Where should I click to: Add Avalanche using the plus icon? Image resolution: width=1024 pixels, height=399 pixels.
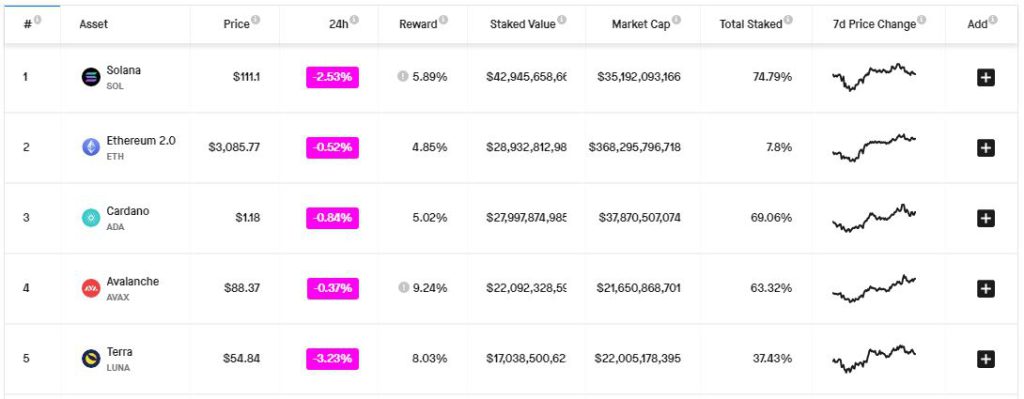click(985, 289)
